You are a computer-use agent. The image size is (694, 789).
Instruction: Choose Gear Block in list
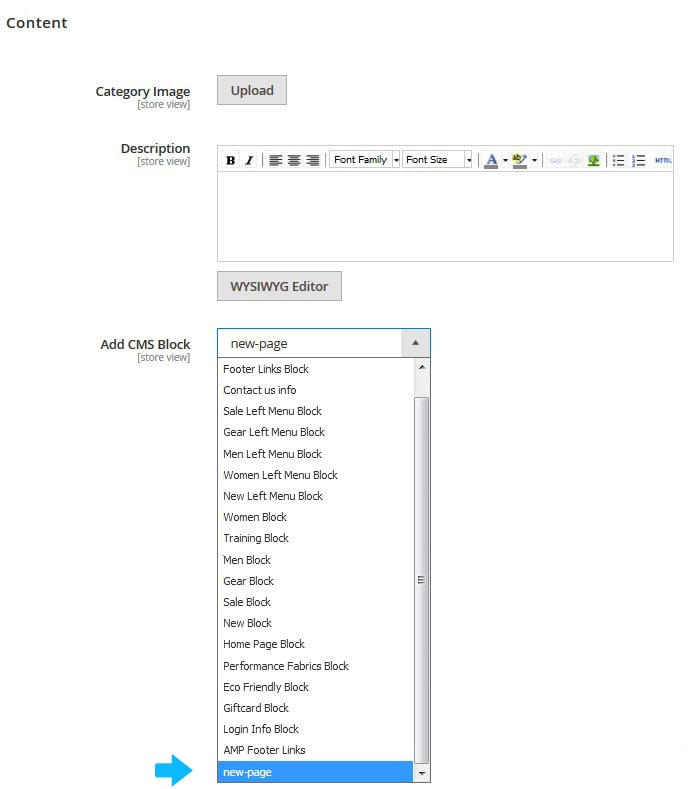pos(316,581)
